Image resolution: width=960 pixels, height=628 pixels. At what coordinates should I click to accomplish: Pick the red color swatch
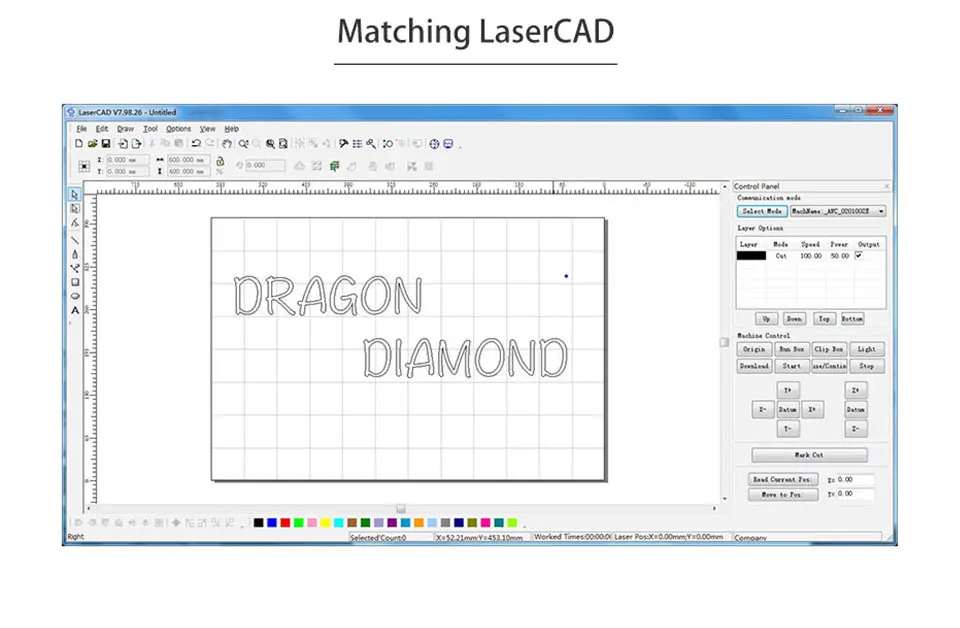click(285, 523)
